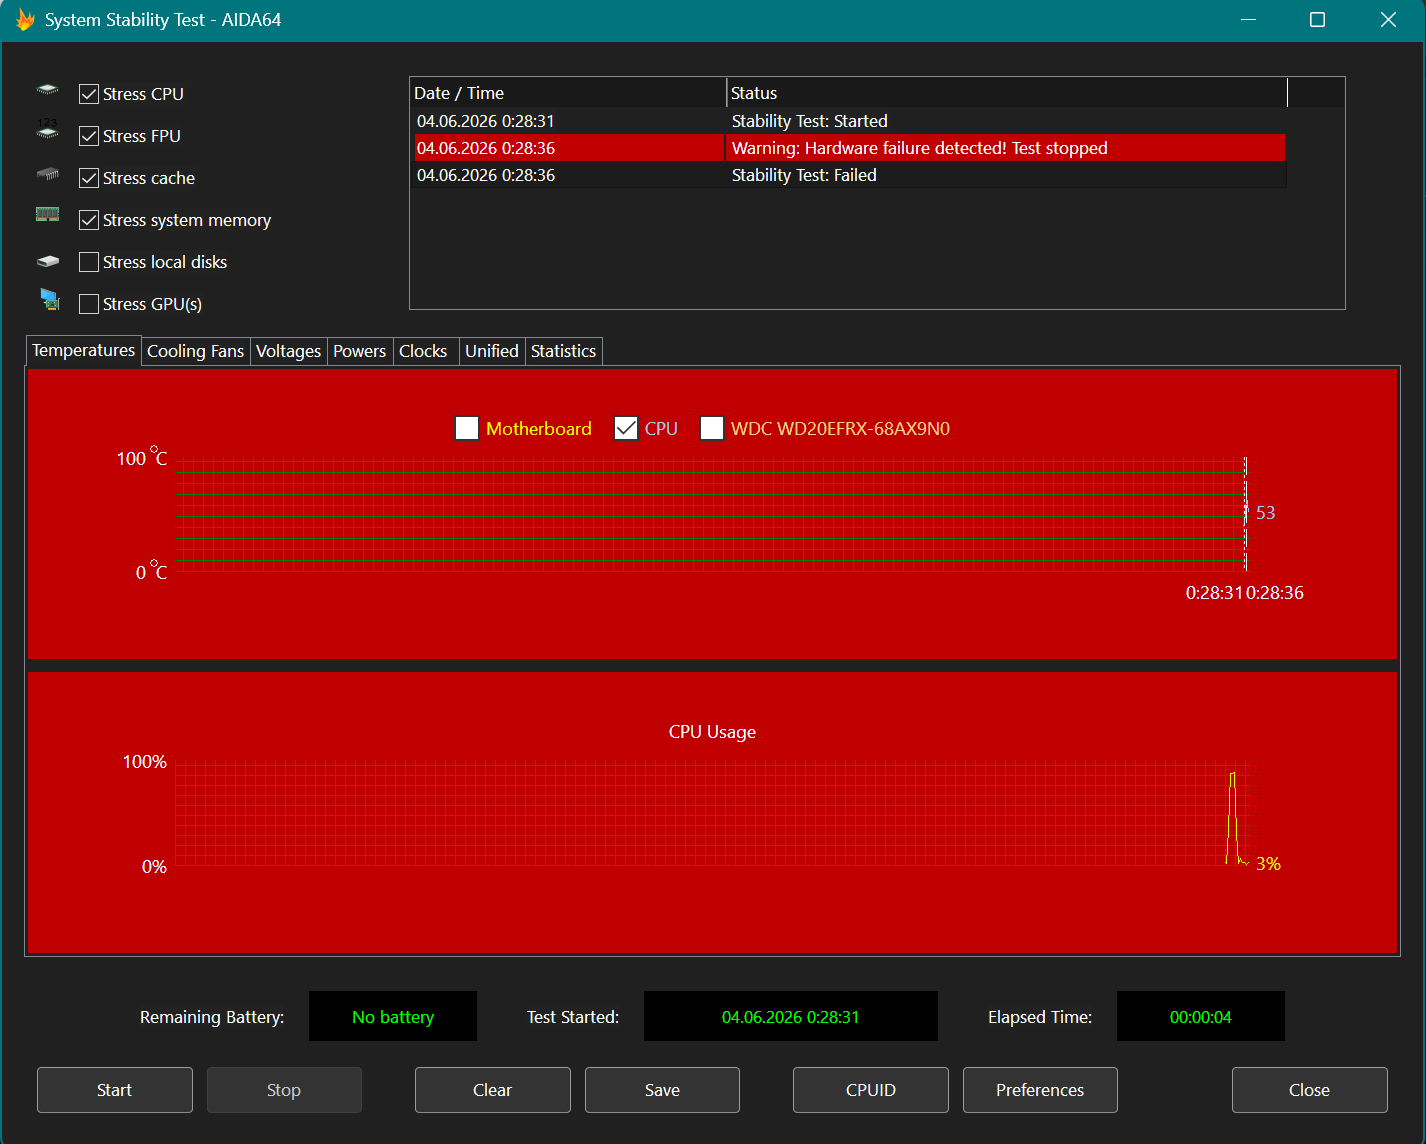
Task: Click the Date / Time column header
Action: click(x=569, y=93)
